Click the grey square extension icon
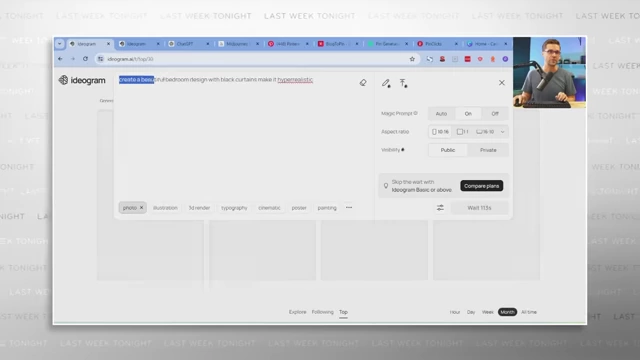The height and width of the screenshot is (360, 640). (455, 59)
